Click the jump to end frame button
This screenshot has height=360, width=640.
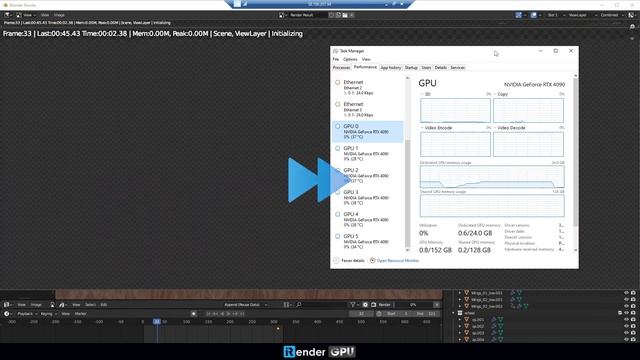[x=242, y=314]
